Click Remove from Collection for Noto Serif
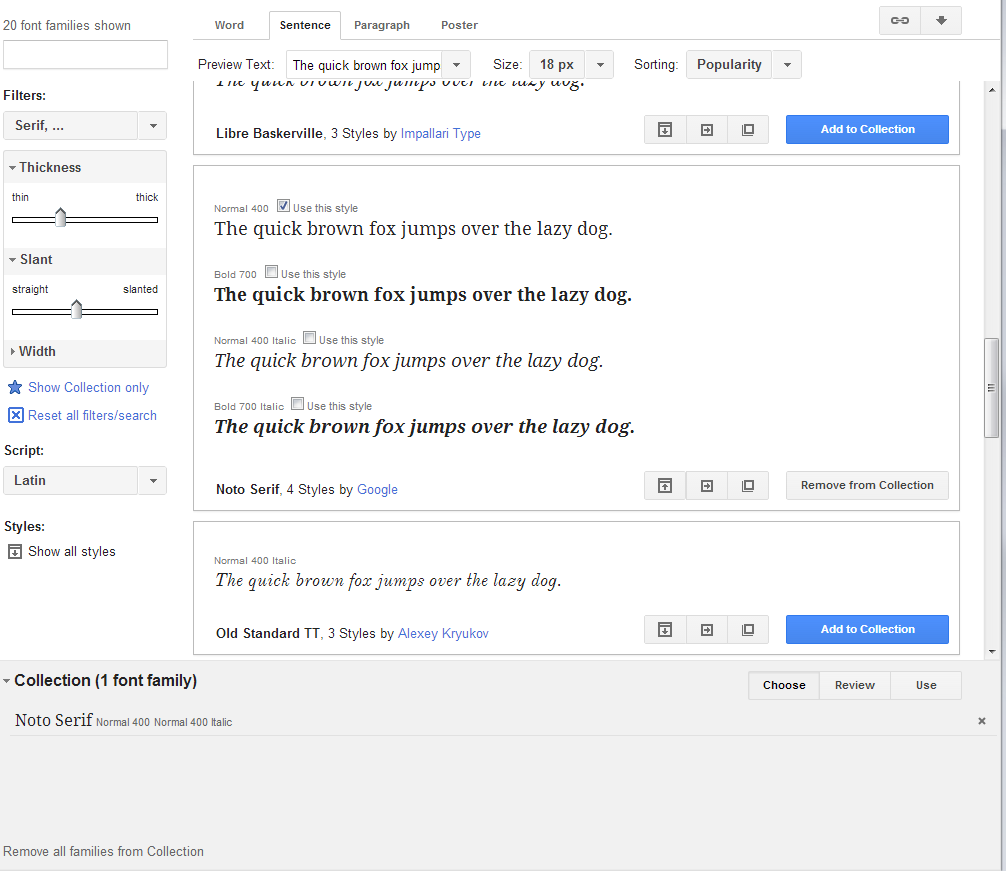 click(x=866, y=485)
